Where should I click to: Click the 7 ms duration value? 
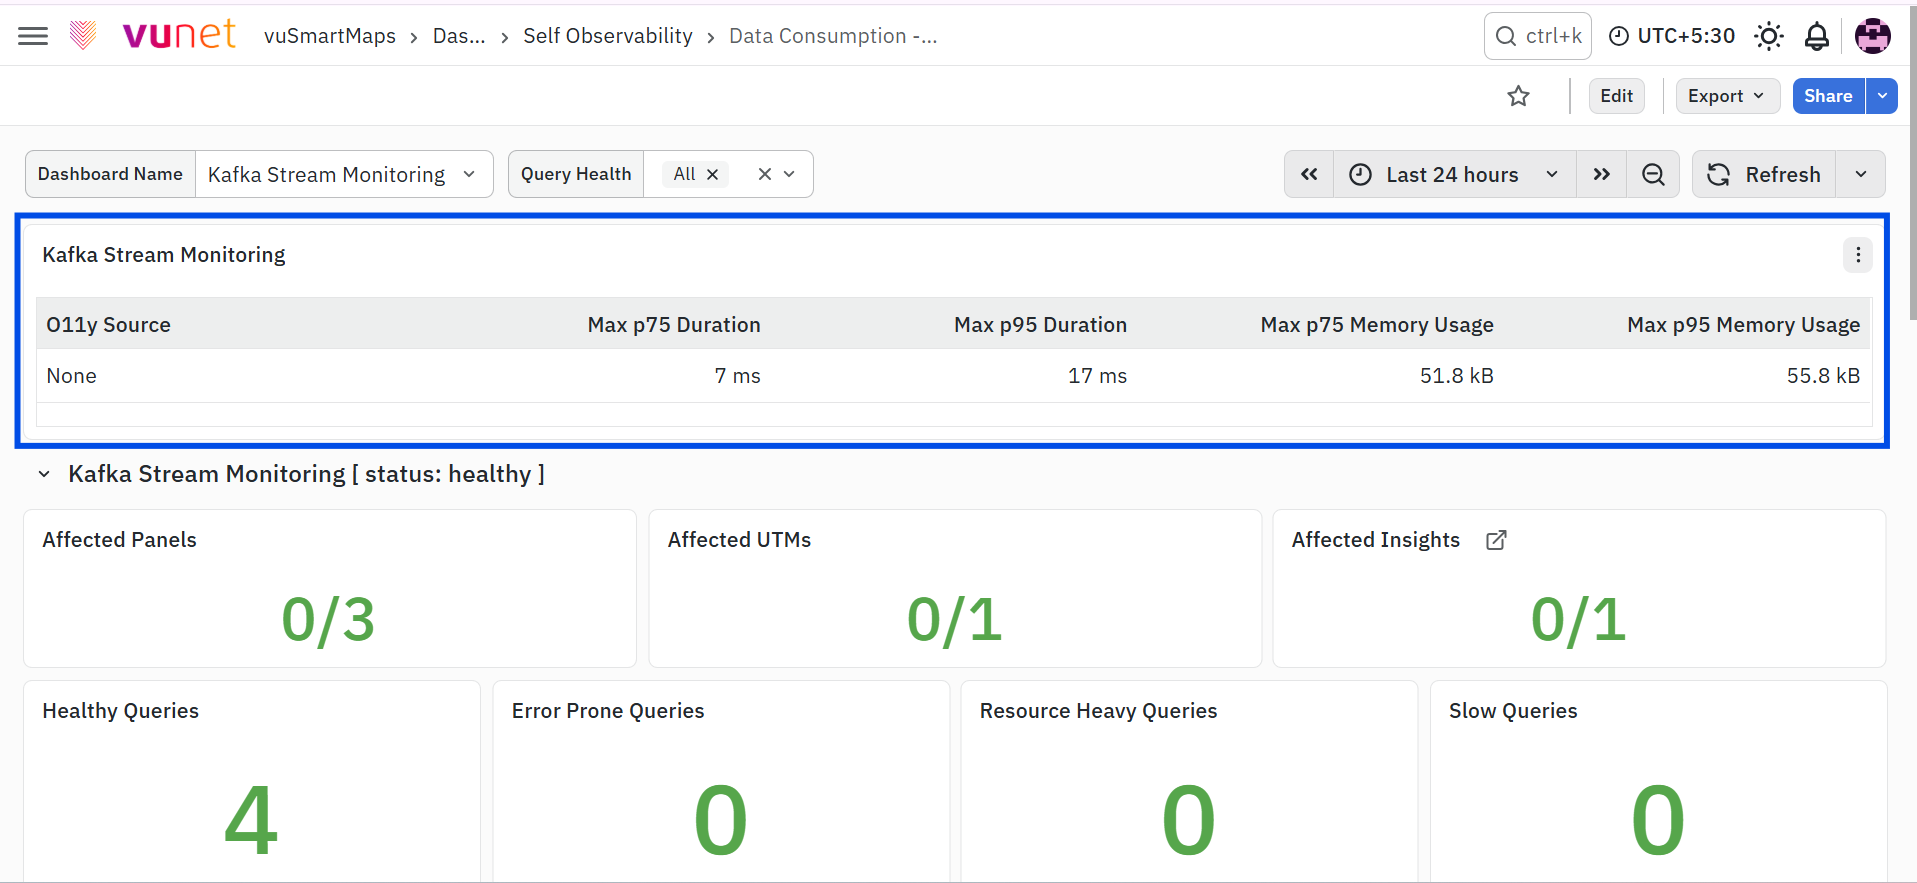(x=737, y=376)
